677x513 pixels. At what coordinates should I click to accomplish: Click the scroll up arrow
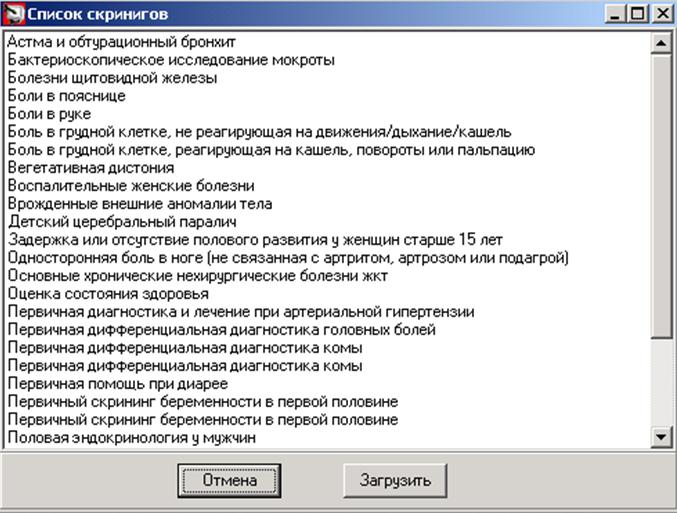pyautogui.click(x=661, y=43)
